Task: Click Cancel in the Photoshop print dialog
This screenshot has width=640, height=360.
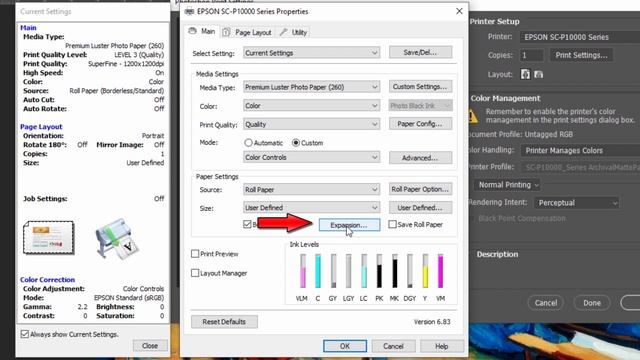Action: coord(546,303)
